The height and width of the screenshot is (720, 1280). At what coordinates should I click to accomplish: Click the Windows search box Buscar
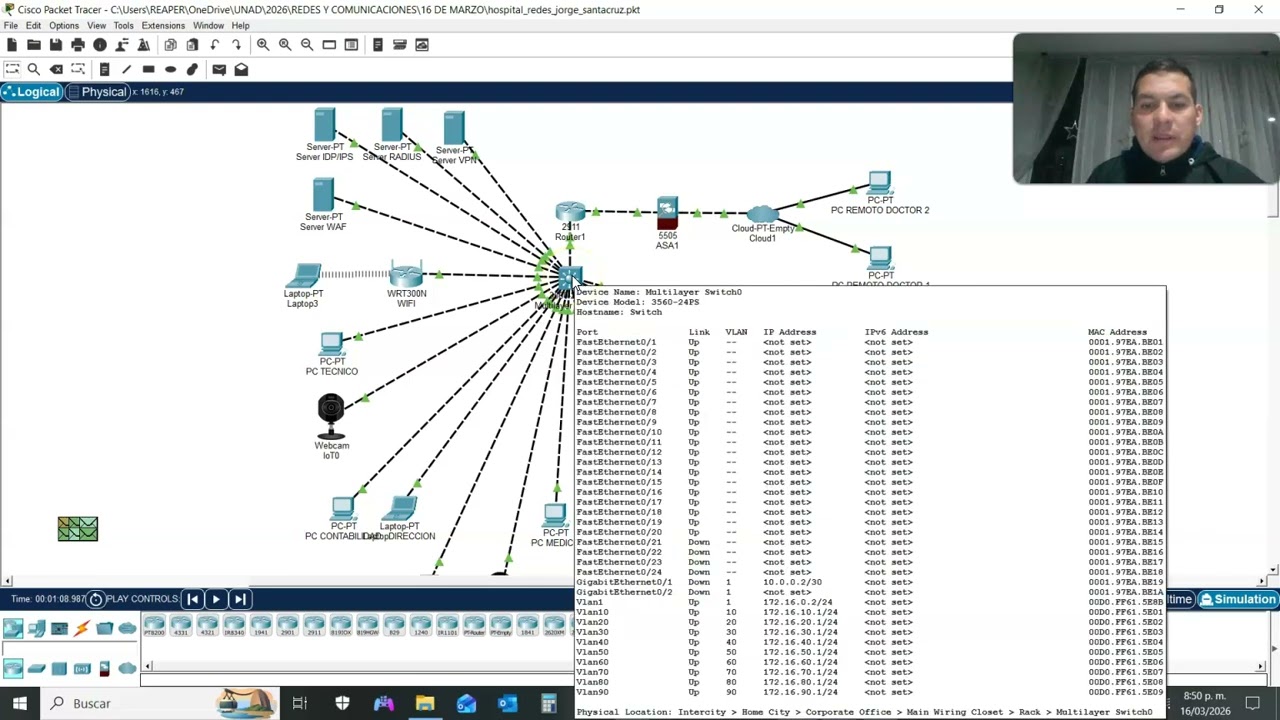coord(160,703)
